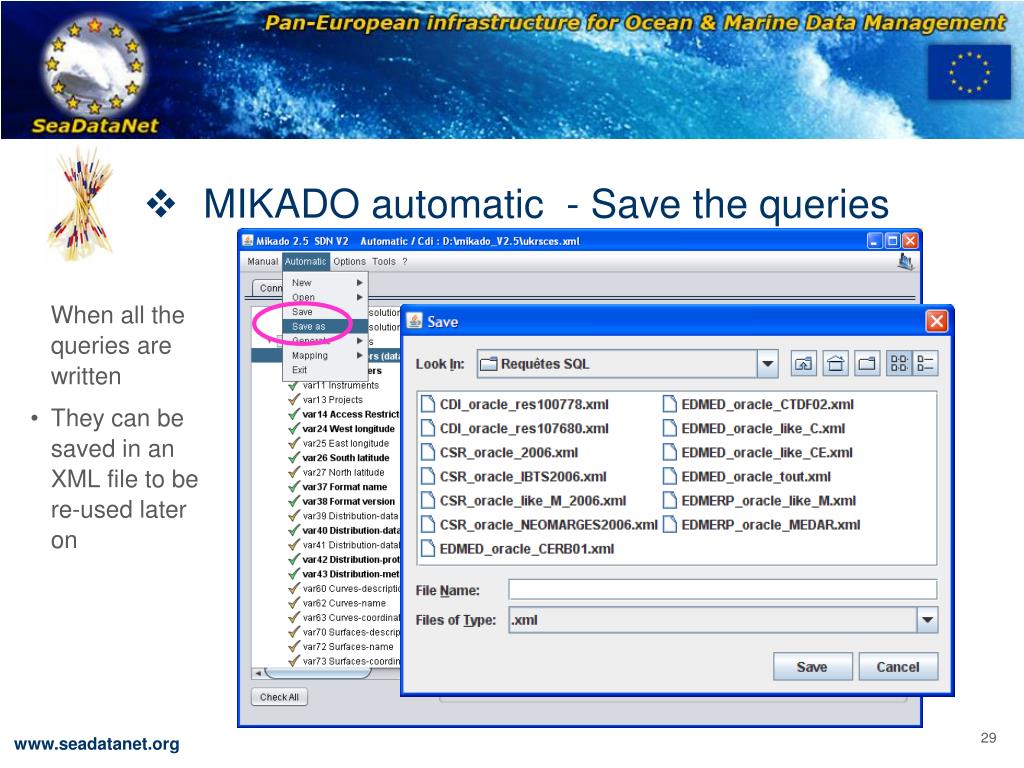The image size is (1024, 768).
Task: Click the file icon beside EDMED_oracle_like_CE.xml
Action: 669,453
